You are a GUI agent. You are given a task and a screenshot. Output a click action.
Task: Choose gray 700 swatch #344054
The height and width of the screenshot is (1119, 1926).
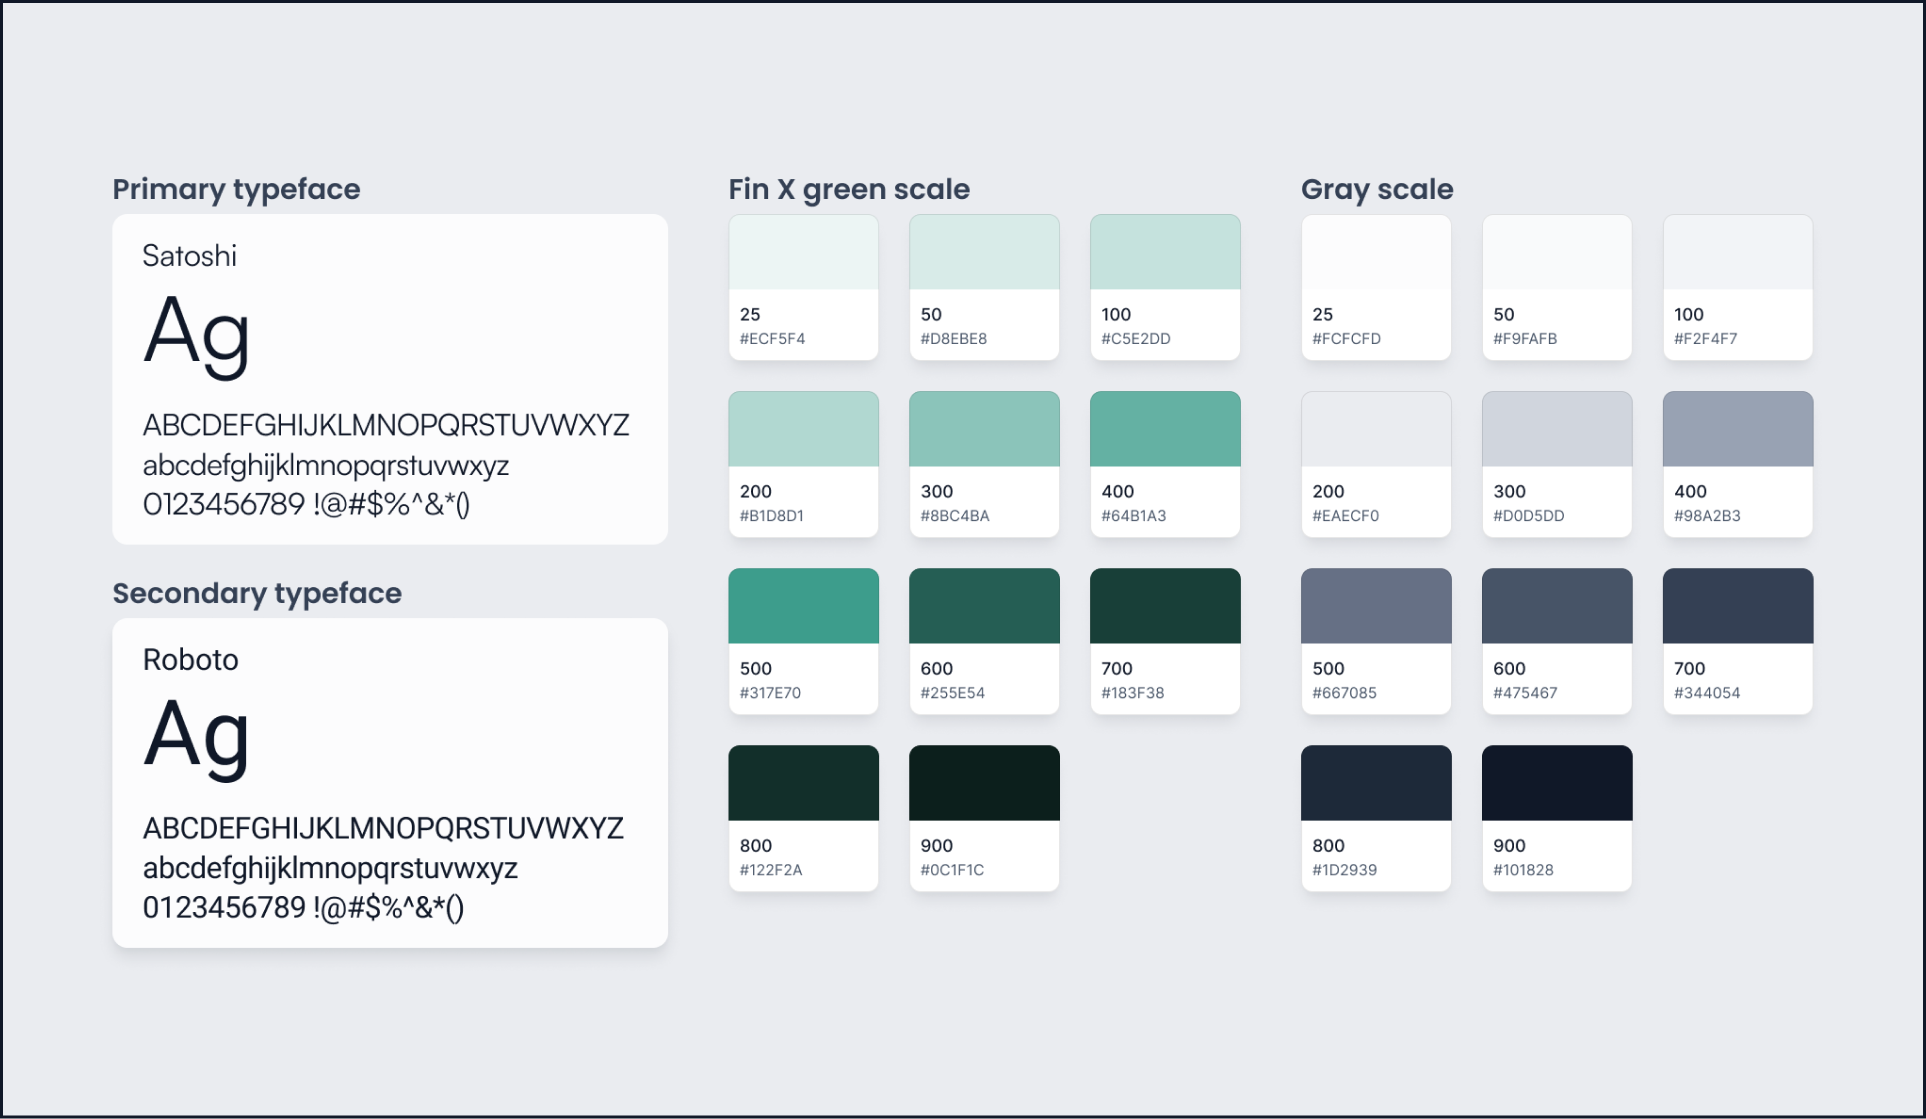(1737, 606)
